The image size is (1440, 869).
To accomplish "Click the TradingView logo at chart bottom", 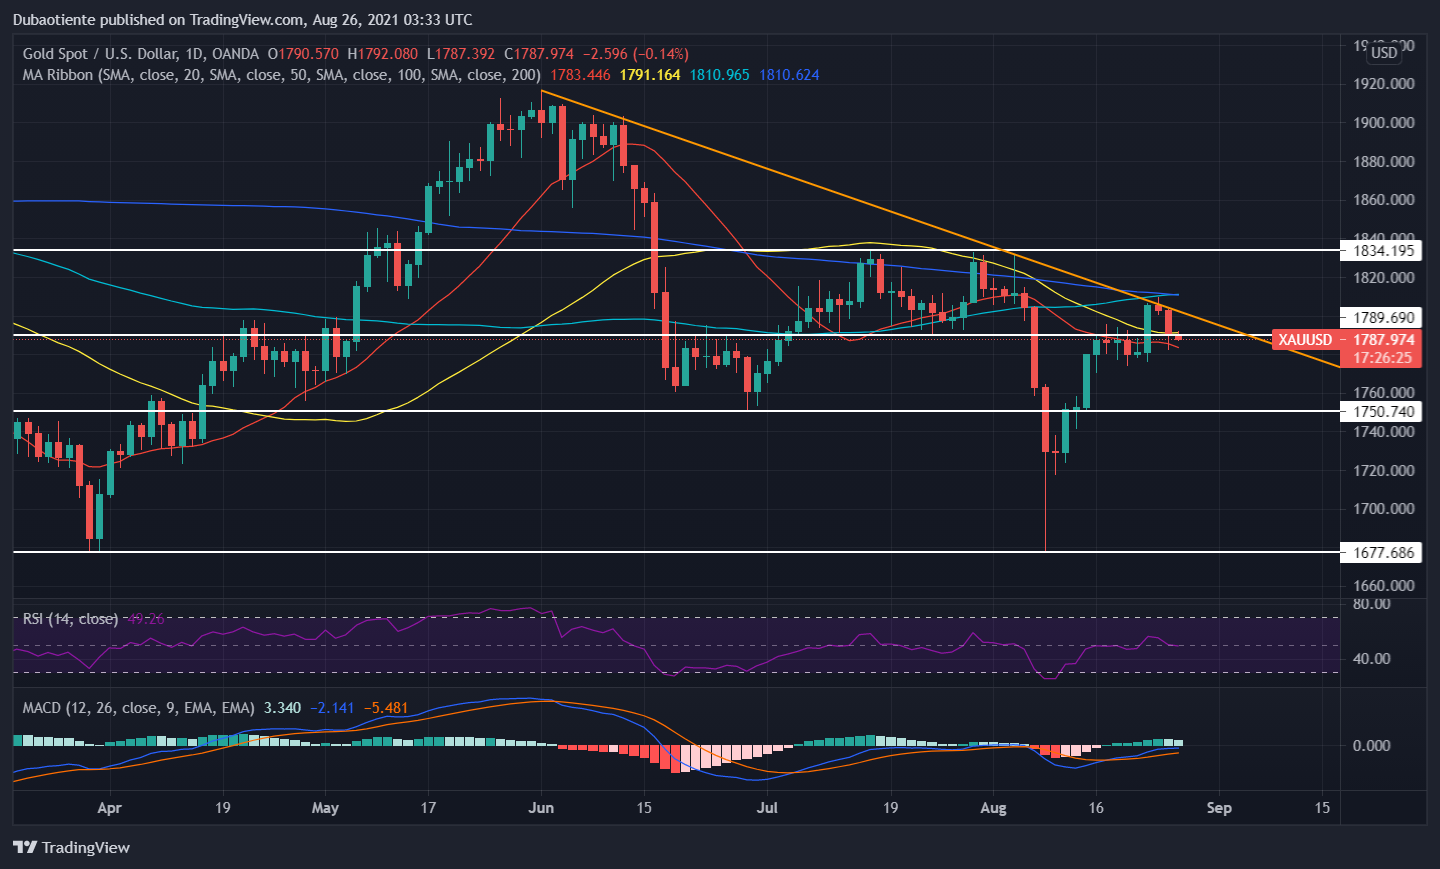I will point(71,847).
